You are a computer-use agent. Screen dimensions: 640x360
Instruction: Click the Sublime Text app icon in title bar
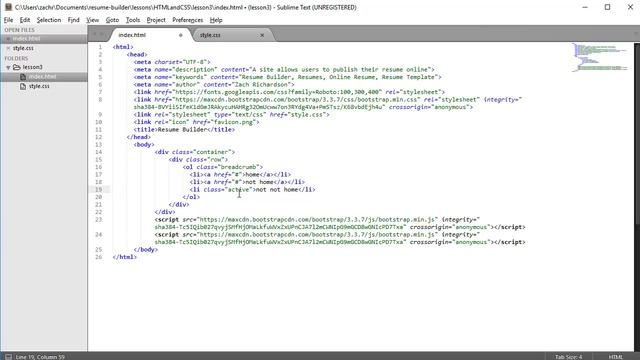[8, 7]
